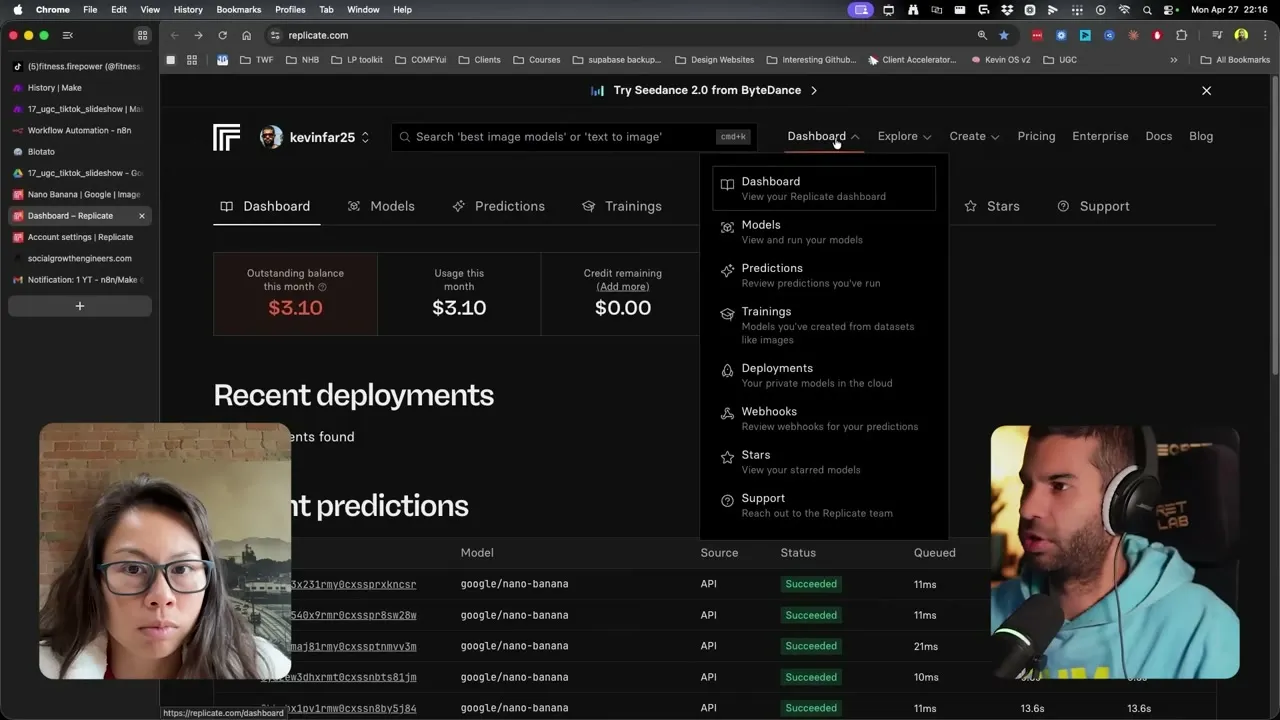Open the Bookmarks menu in menu bar
The width and height of the screenshot is (1280, 720).
[x=238, y=9]
